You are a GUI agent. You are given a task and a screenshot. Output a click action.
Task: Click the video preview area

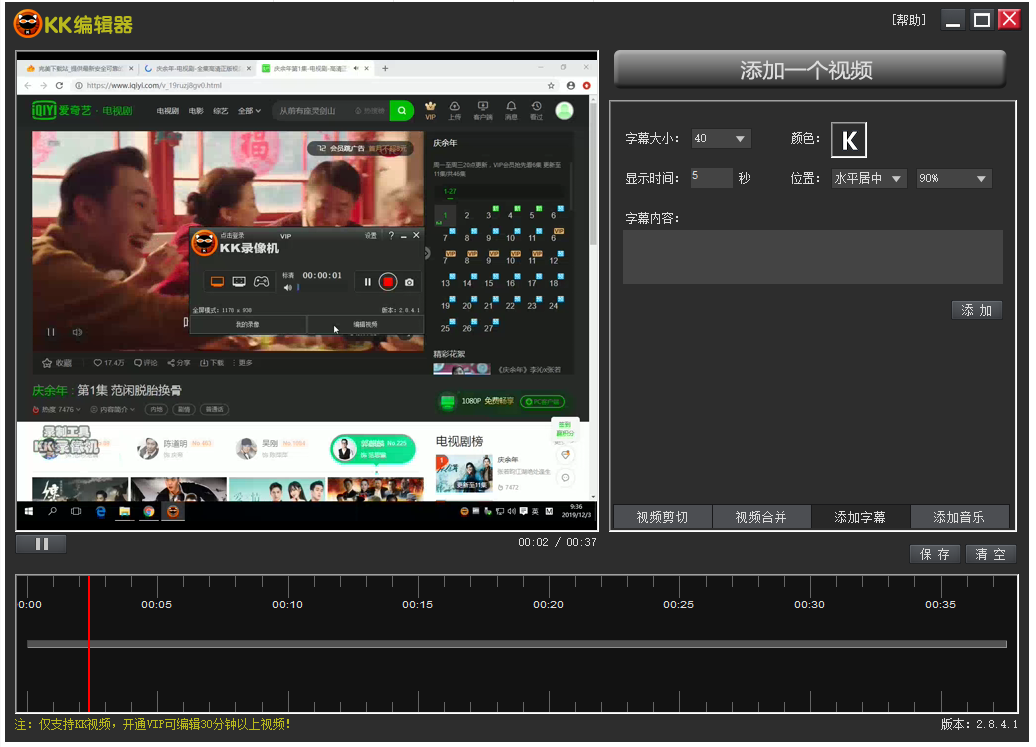[x=306, y=290]
